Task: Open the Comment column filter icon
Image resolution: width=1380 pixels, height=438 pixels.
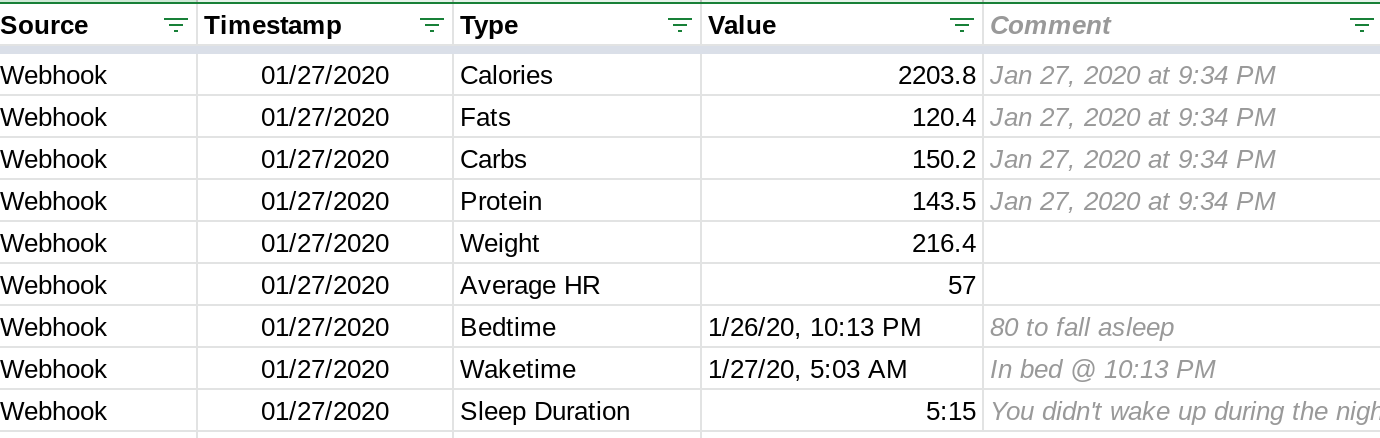Action: tap(1362, 26)
